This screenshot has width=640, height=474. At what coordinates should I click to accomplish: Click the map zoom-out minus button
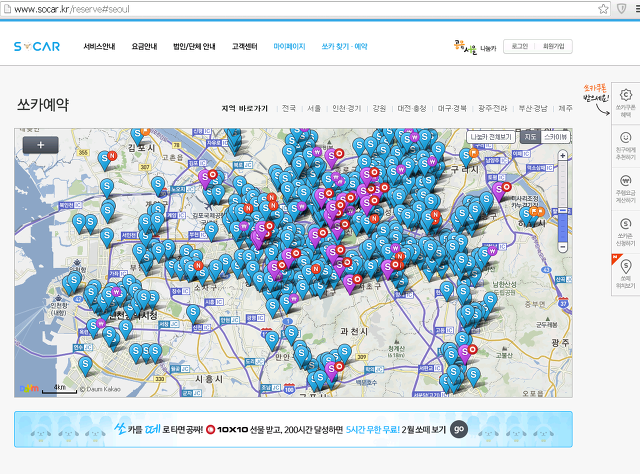click(563, 247)
